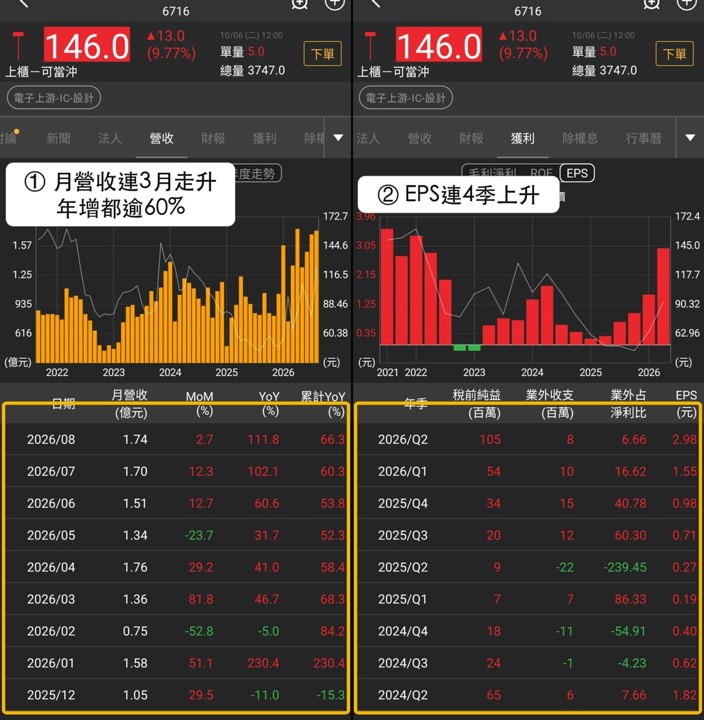
Task: Switch to 獲利 tab in left panel
Action: [x=265, y=138]
